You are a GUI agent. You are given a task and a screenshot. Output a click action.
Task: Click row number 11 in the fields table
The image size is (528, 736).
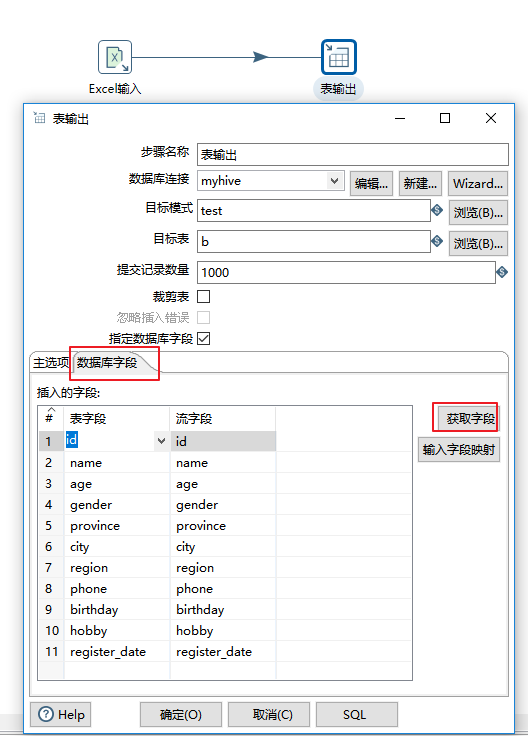click(x=52, y=652)
